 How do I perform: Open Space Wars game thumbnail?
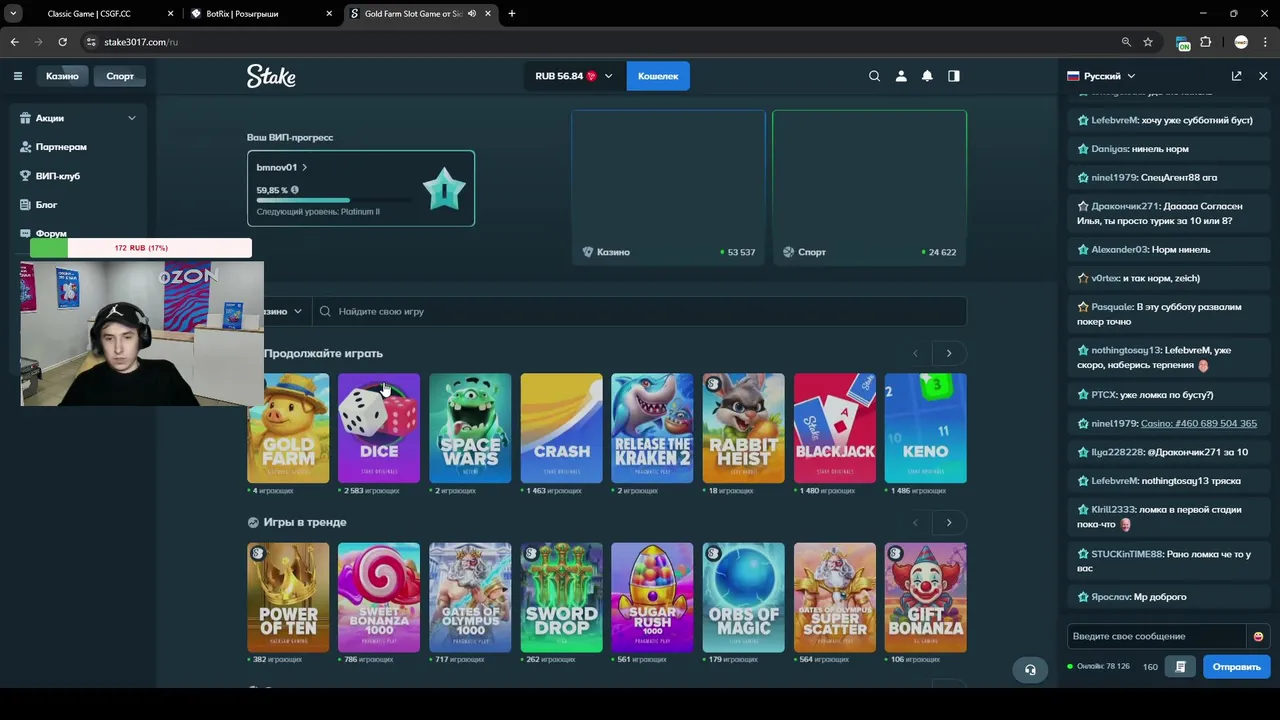coord(470,428)
